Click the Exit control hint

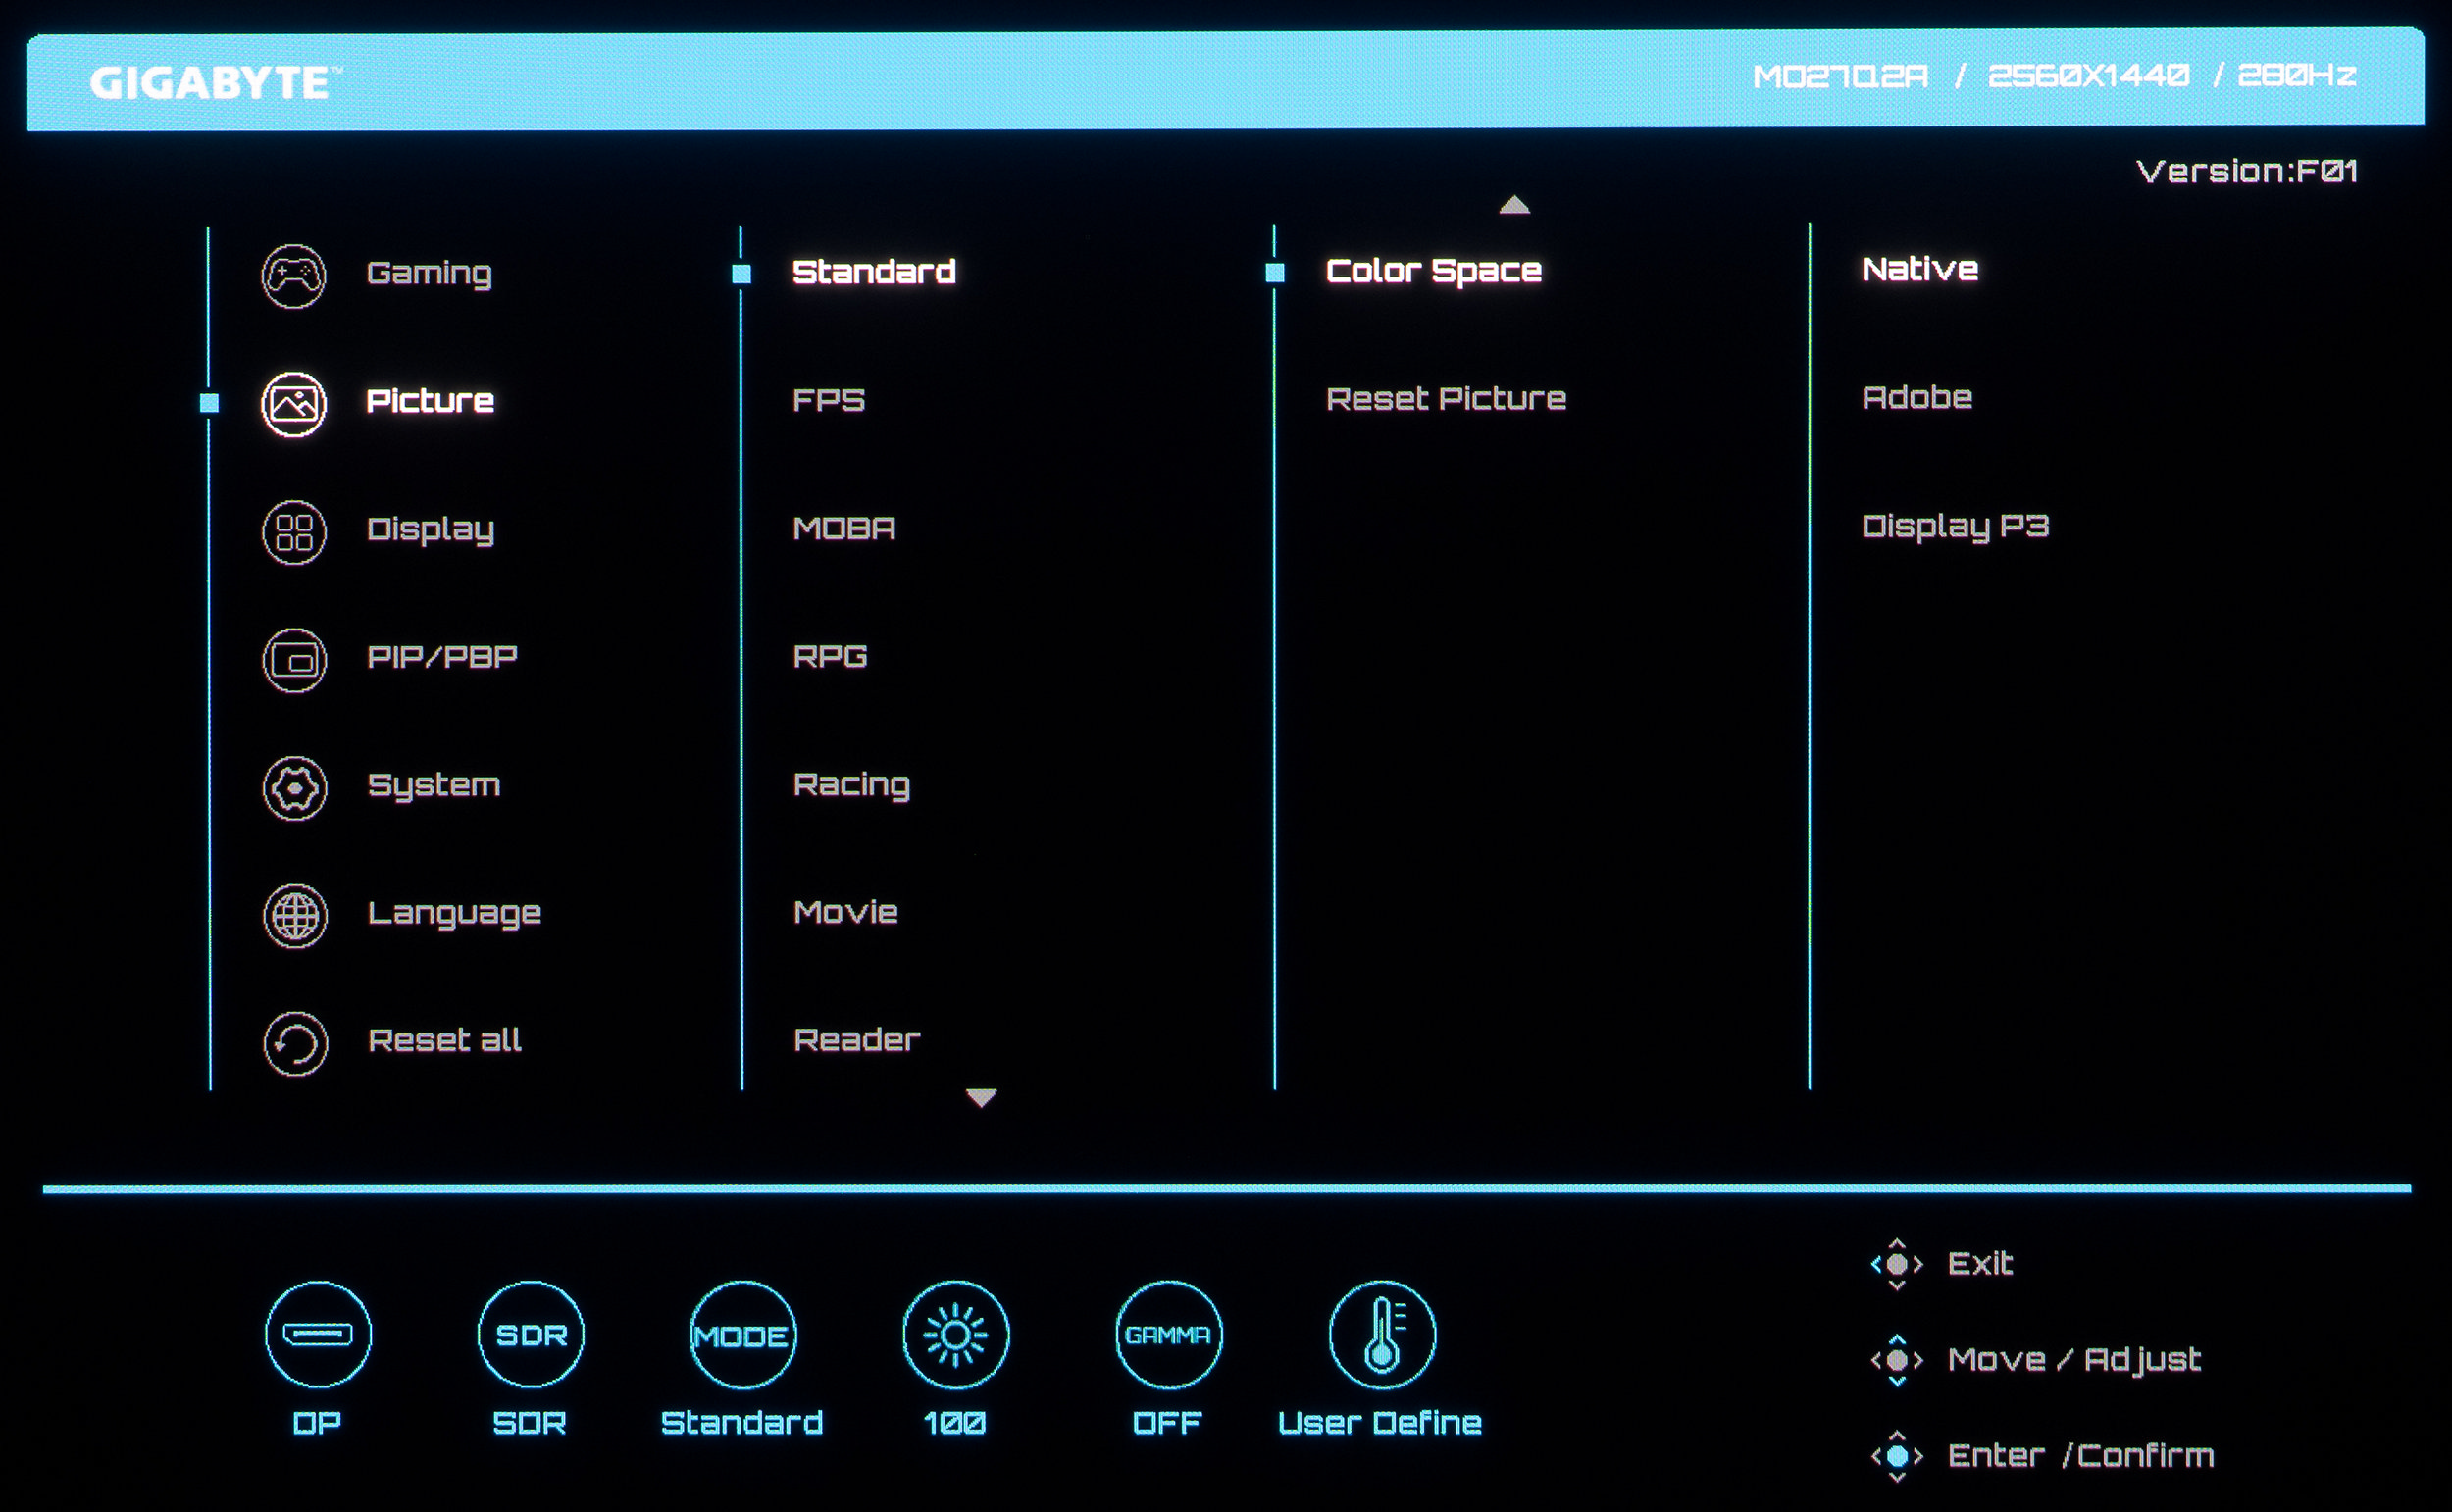1978,1263
